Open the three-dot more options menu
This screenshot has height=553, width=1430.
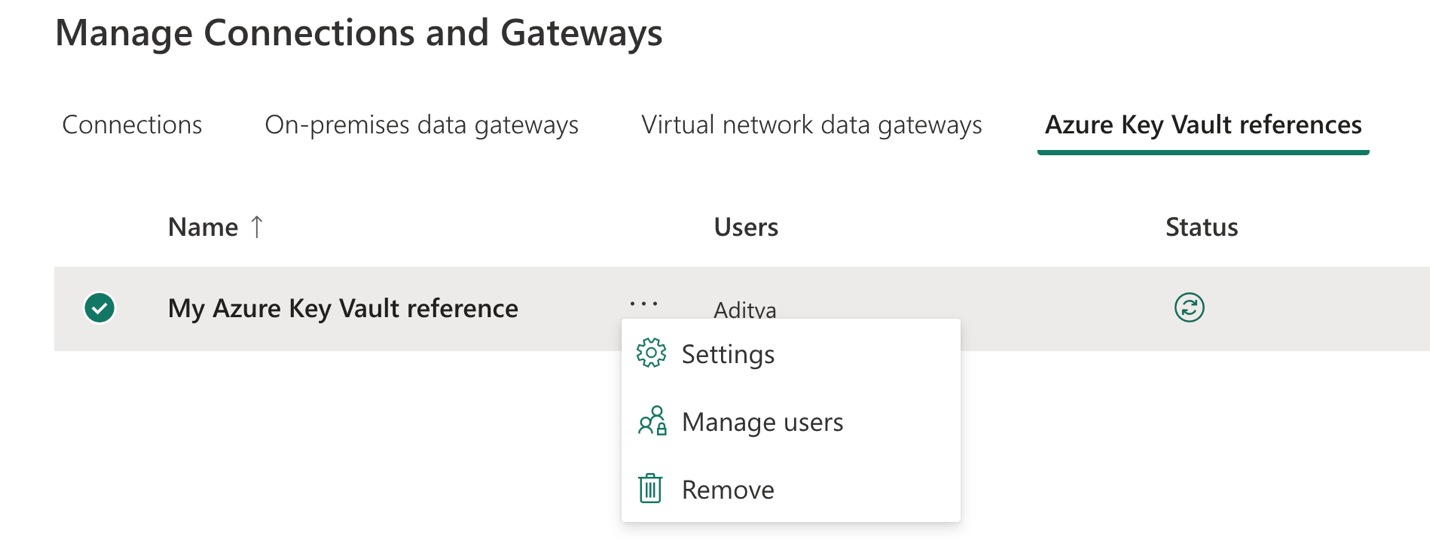coord(644,303)
